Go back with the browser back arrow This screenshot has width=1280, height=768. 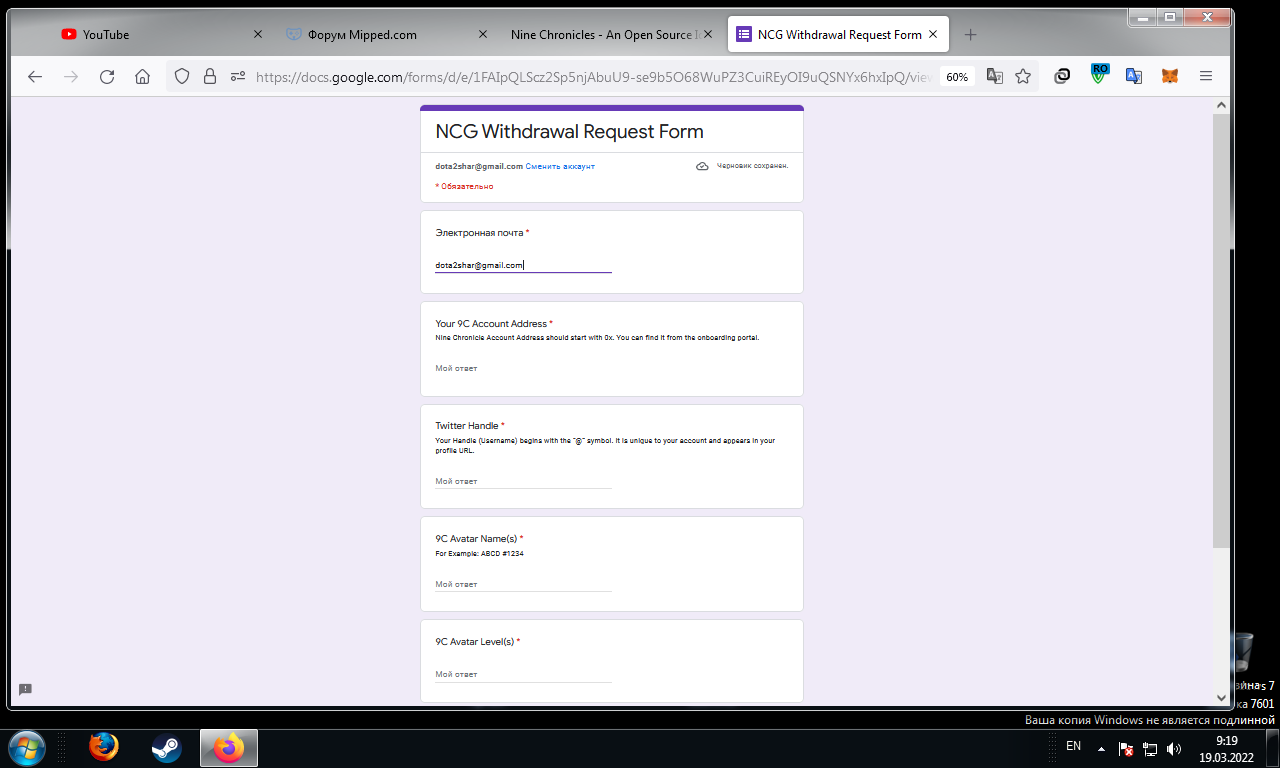pos(35,76)
